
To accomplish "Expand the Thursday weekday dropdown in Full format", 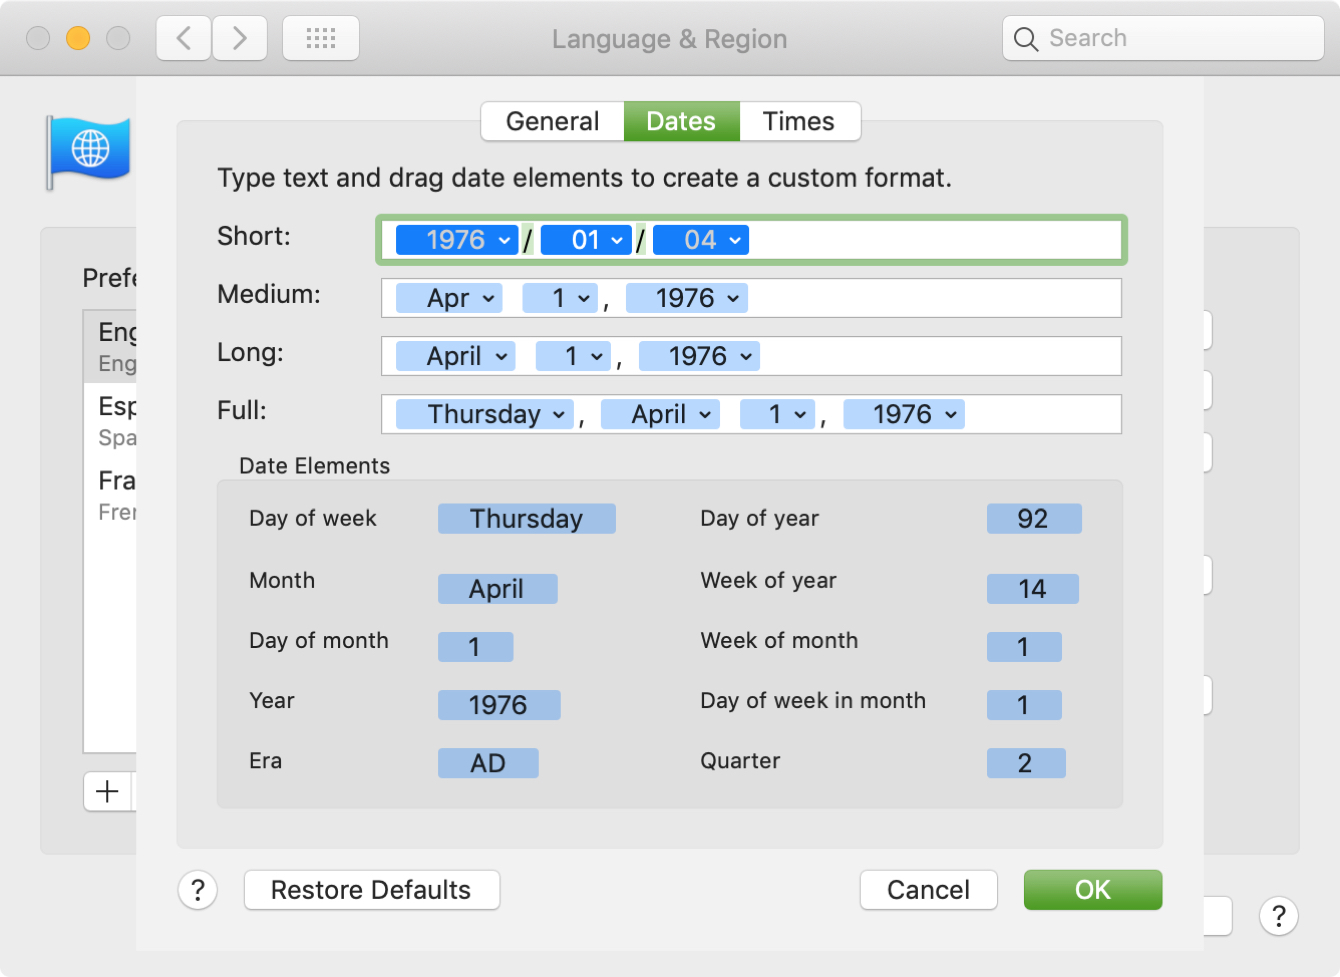I will (x=485, y=414).
